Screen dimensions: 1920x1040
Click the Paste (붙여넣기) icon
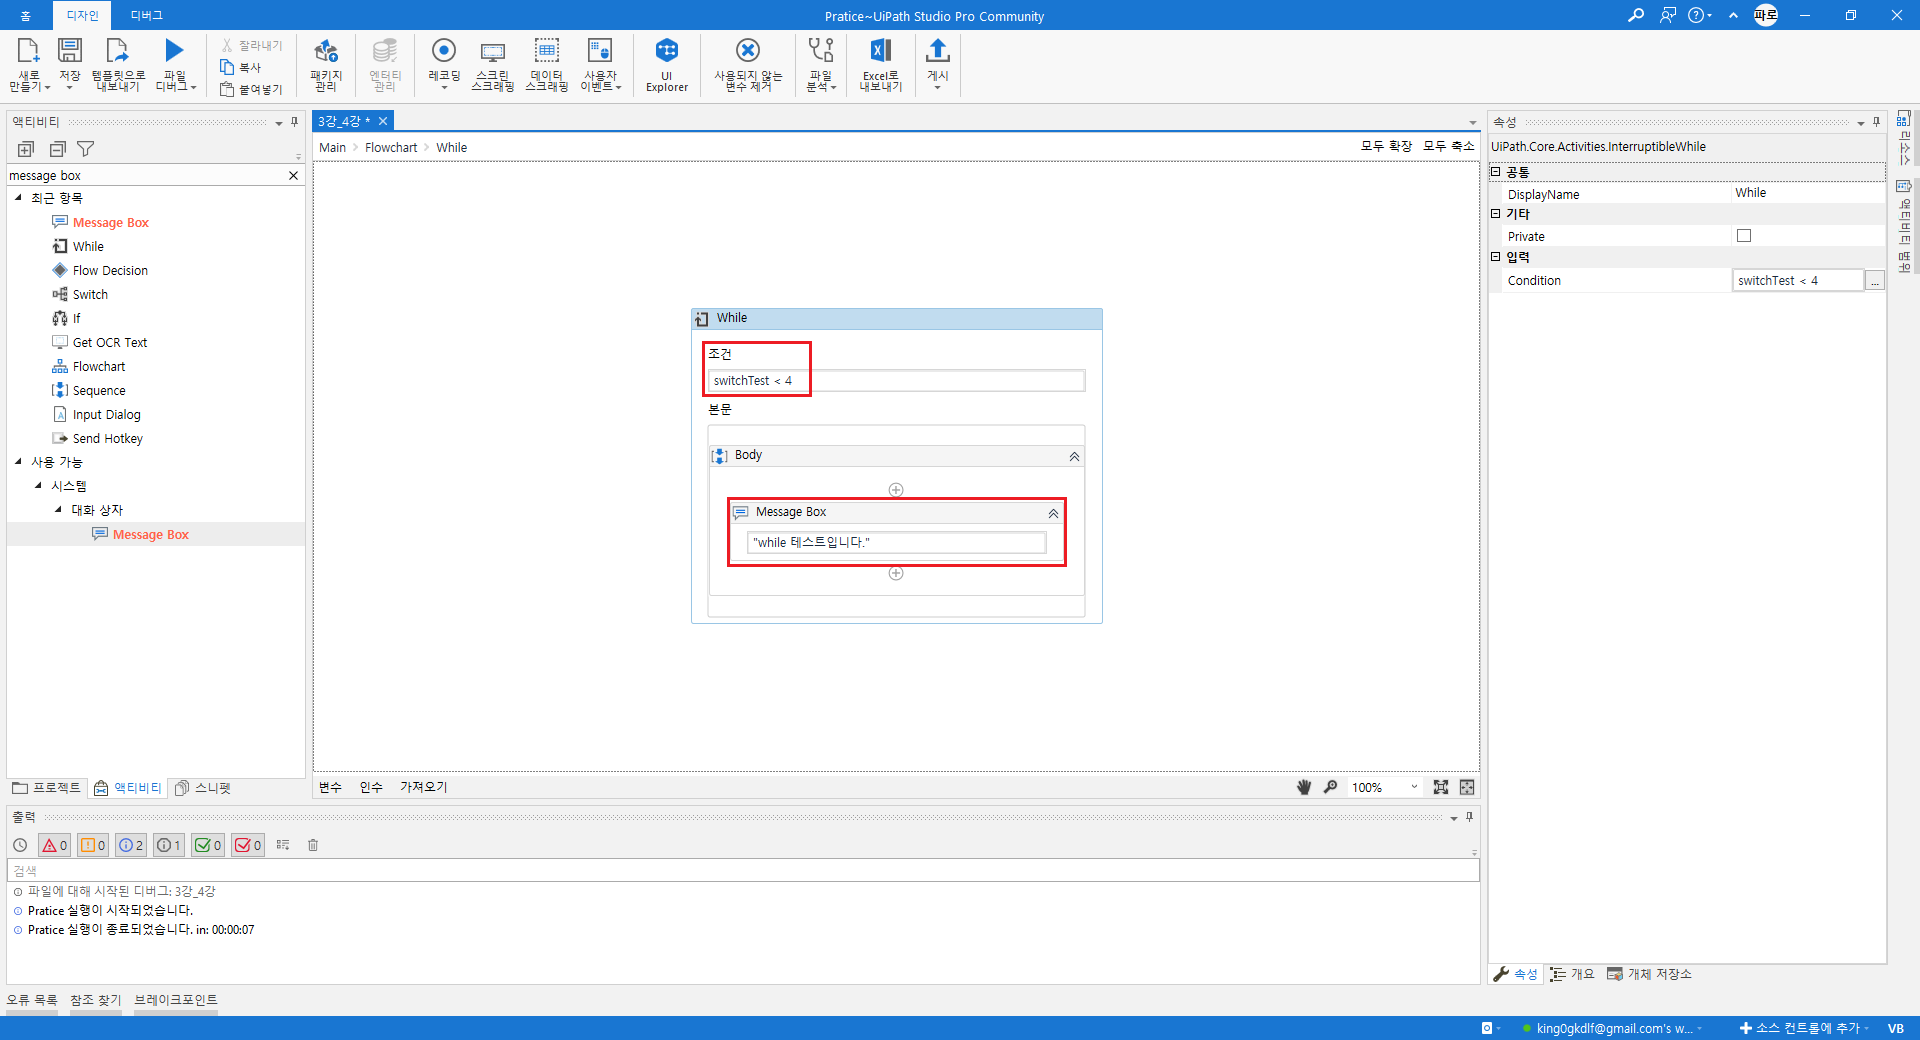pyautogui.click(x=227, y=89)
